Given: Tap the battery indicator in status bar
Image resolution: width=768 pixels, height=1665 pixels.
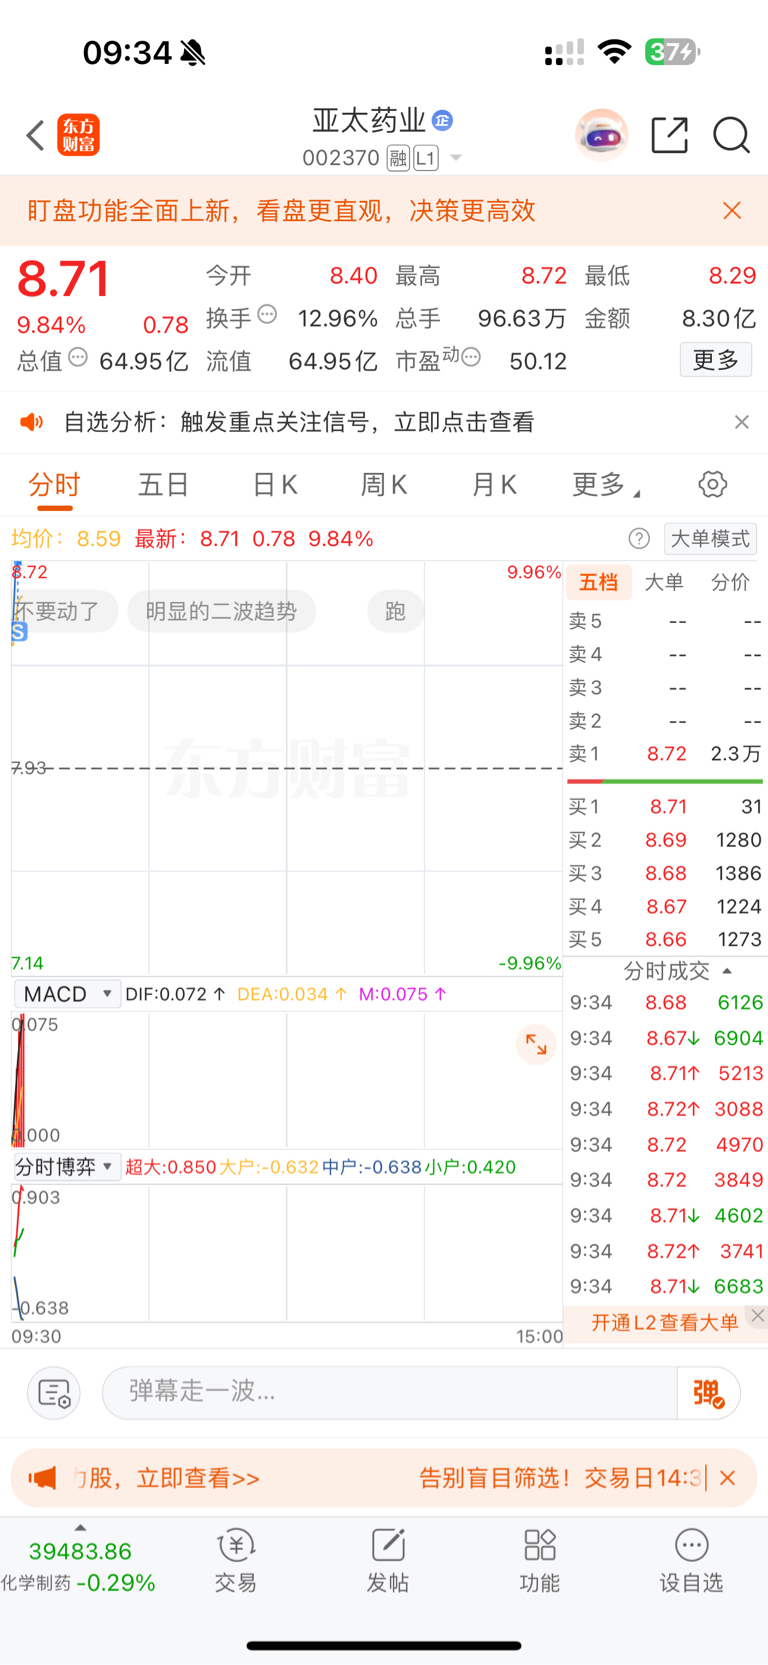Looking at the screenshot, I should pyautogui.click(x=673, y=51).
